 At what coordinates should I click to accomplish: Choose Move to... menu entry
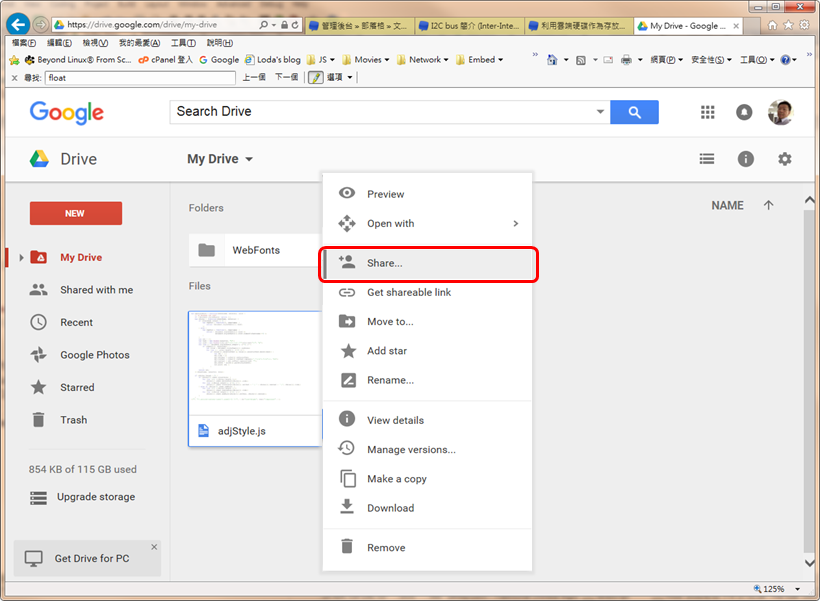(427, 322)
